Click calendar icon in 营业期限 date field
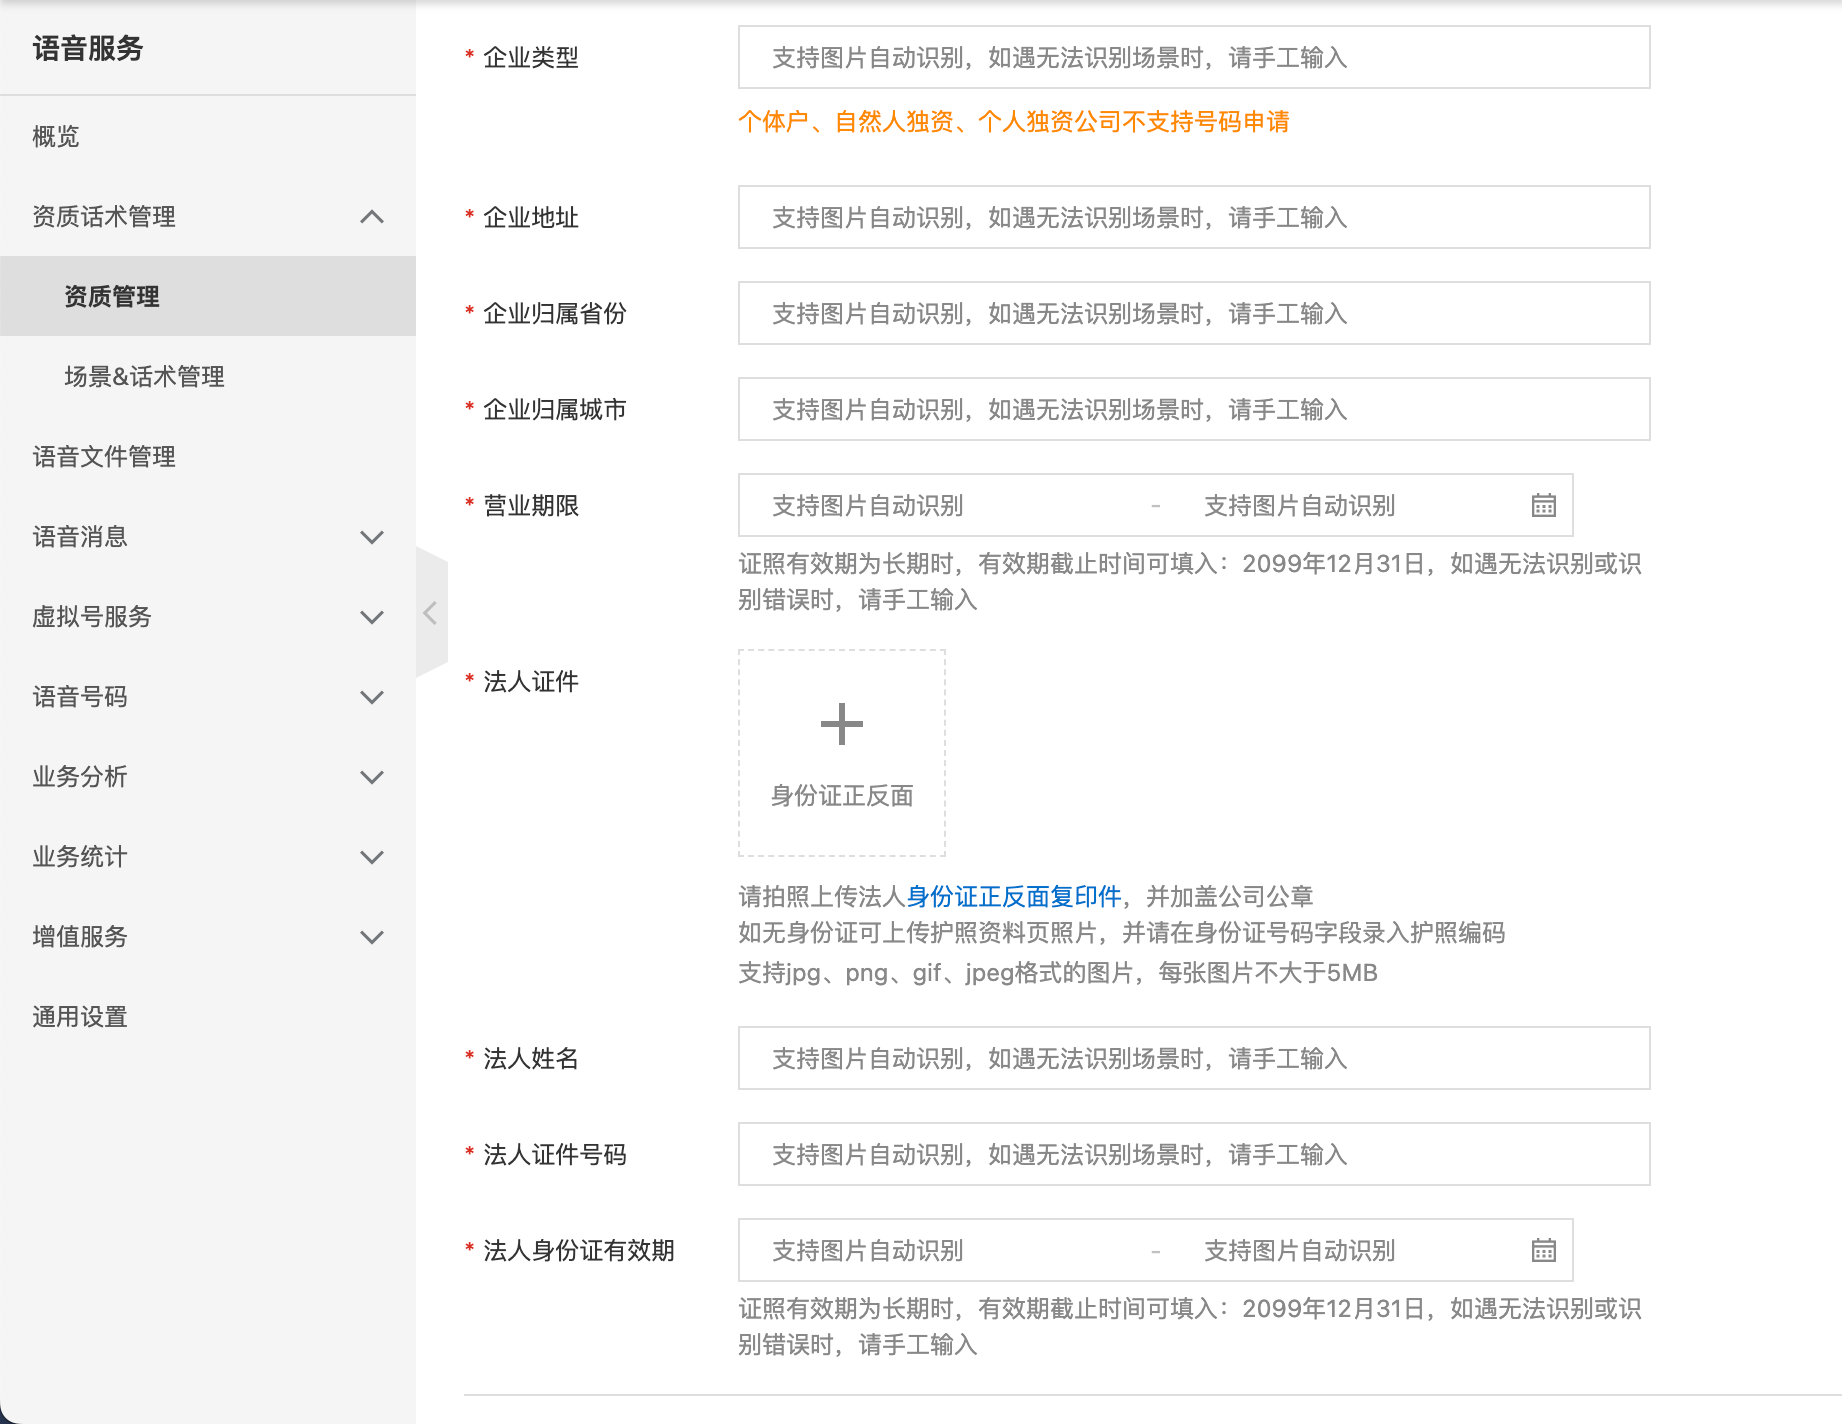Viewport: 1842px width, 1424px height. pos(1543,505)
